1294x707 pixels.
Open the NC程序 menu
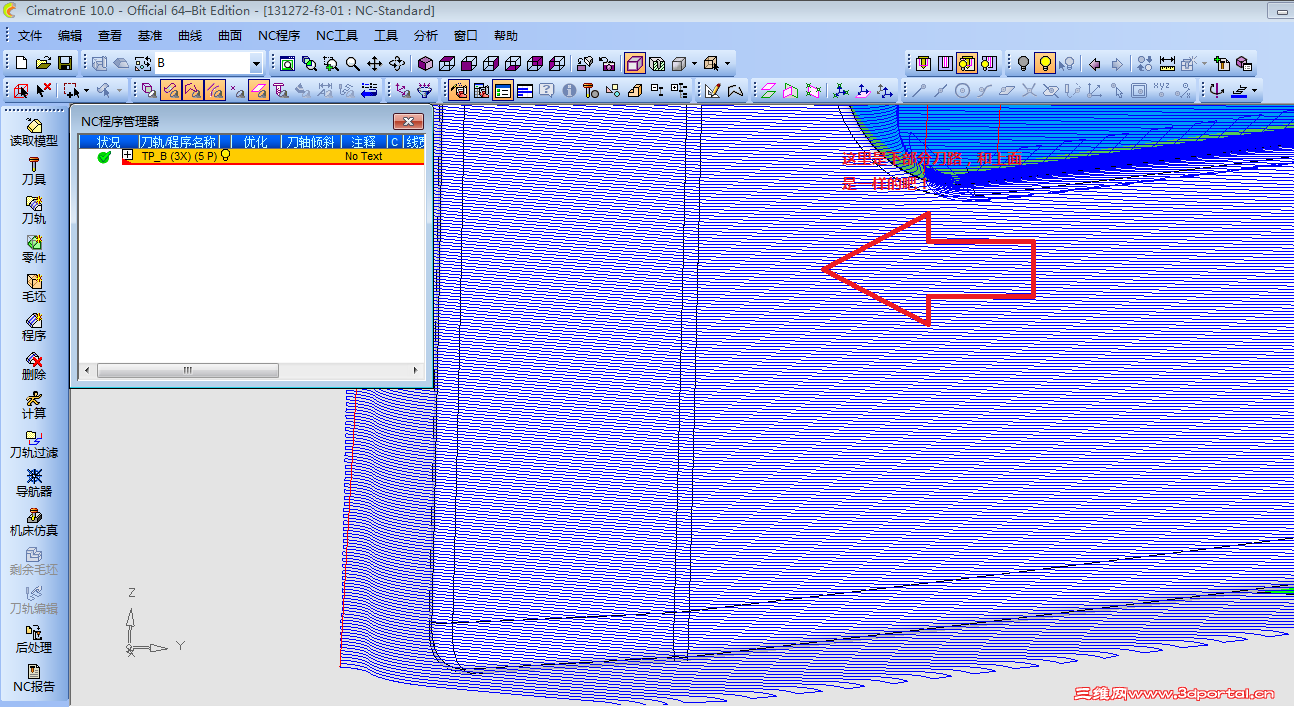(279, 35)
